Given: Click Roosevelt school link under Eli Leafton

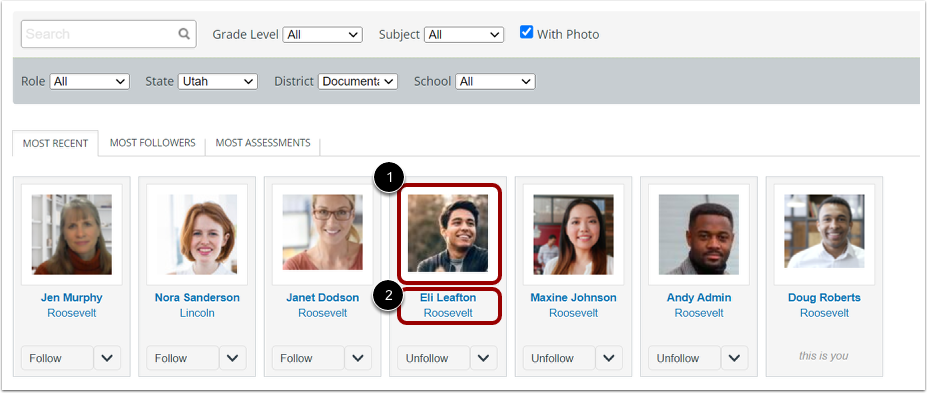Looking at the screenshot, I should pyautogui.click(x=448, y=313).
